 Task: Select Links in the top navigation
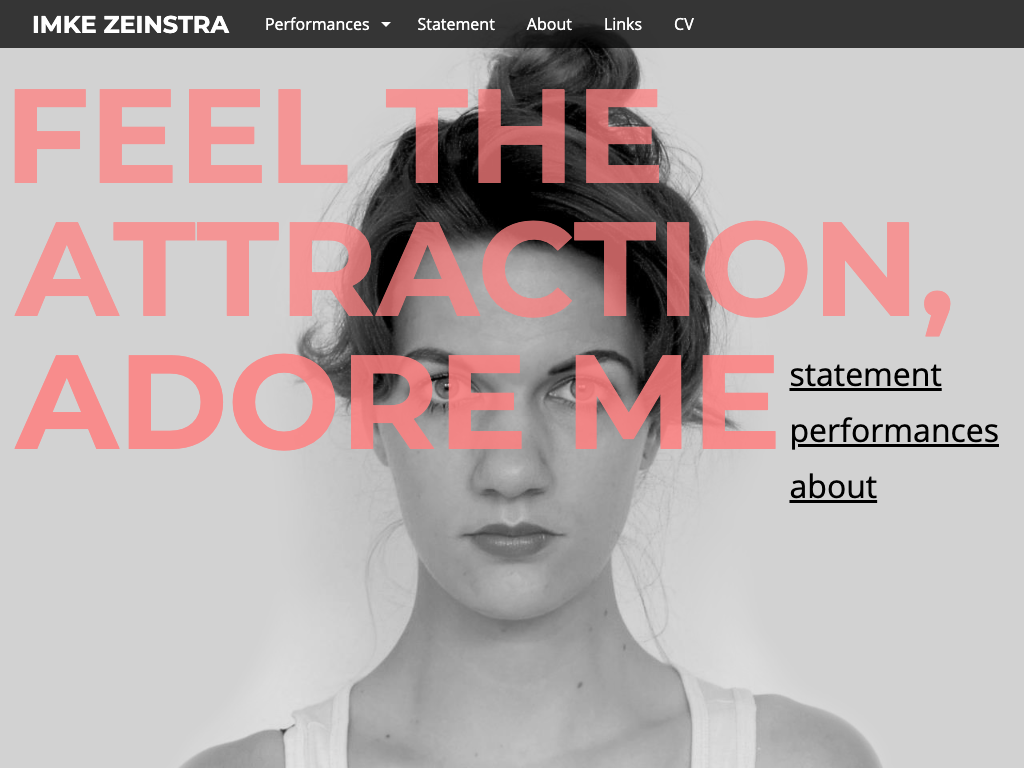click(x=622, y=24)
